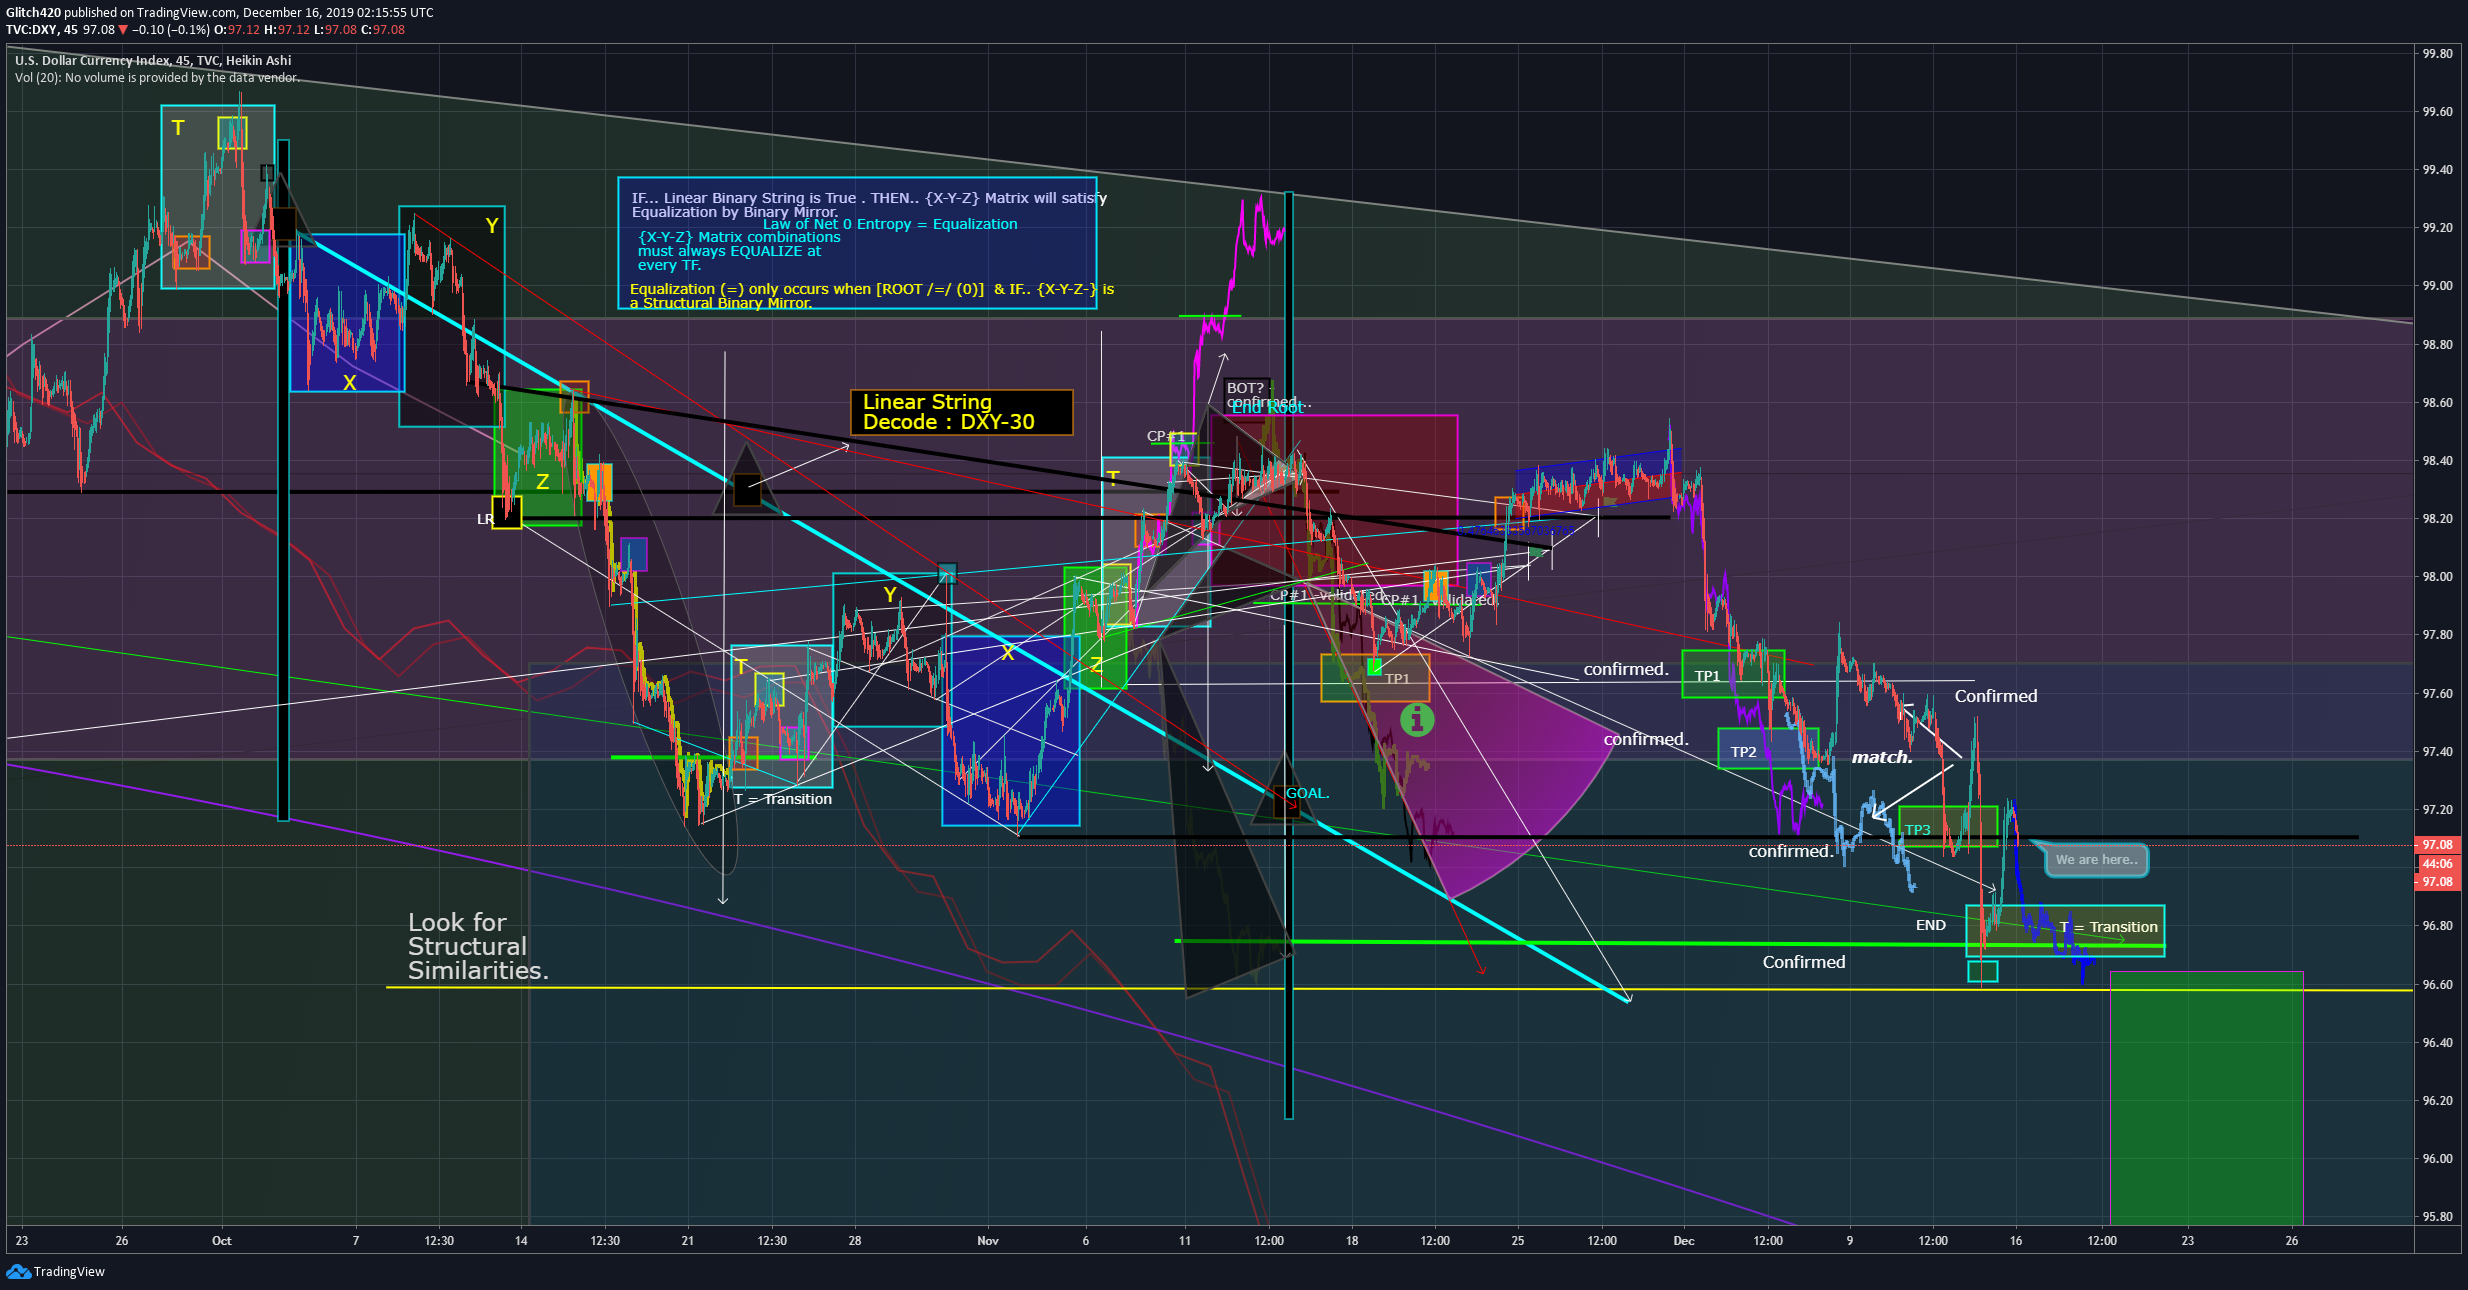Click the "END" annotation label
Viewport: 2468px width, 1290px height.
tap(1930, 925)
